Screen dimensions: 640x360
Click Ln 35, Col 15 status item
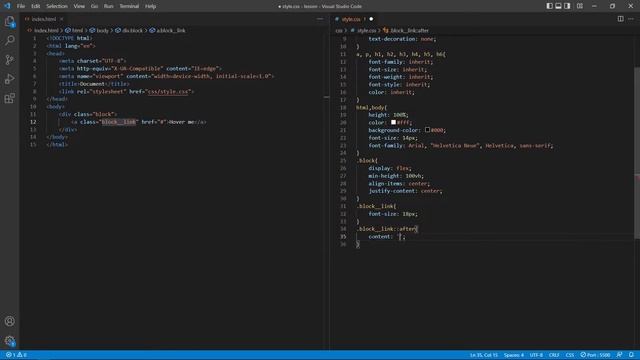pyautogui.click(x=484, y=355)
